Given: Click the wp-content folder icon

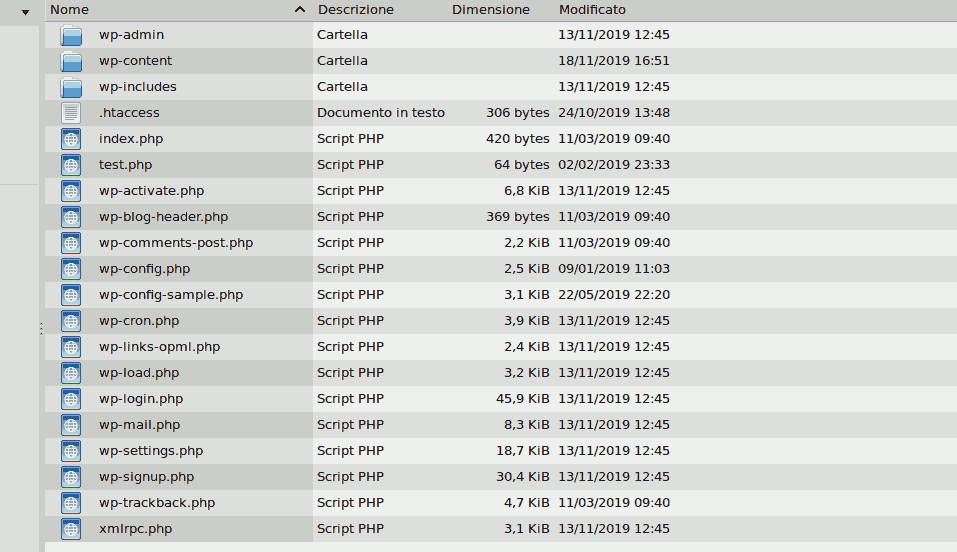Looking at the screenshot, I should (x=71, y=61).
